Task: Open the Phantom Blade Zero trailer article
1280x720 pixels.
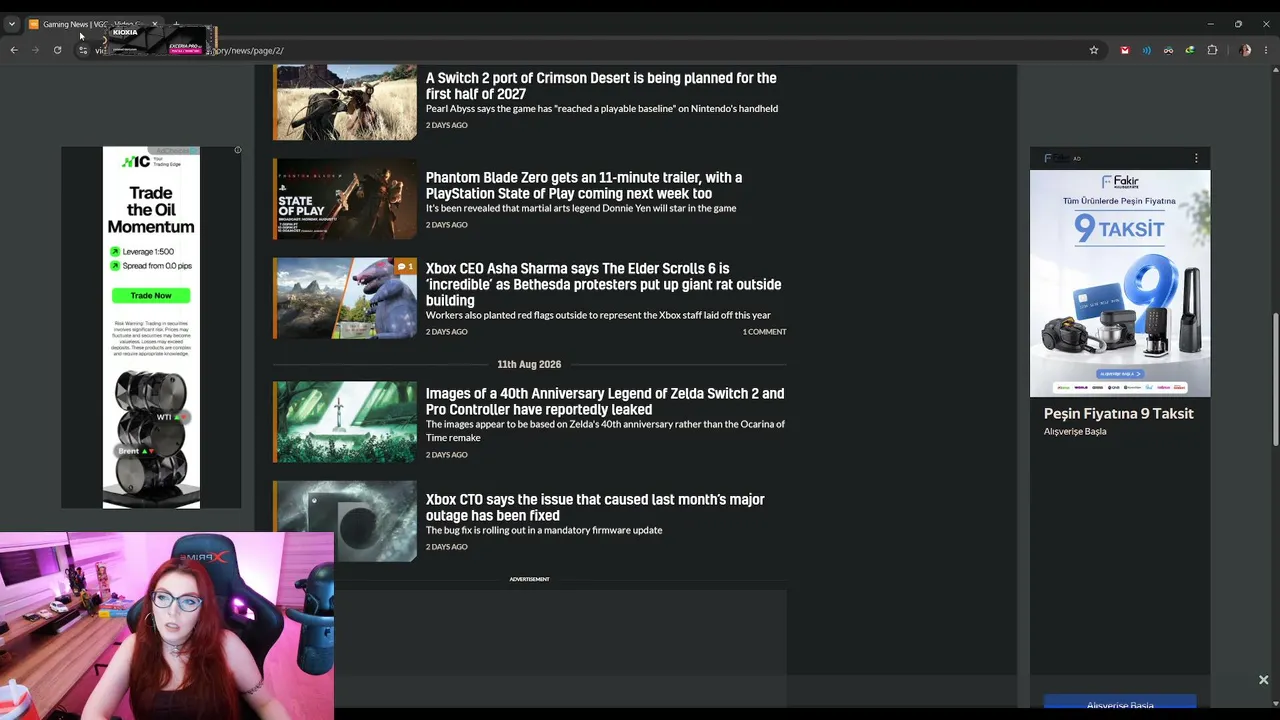Action: click(584, 186)
